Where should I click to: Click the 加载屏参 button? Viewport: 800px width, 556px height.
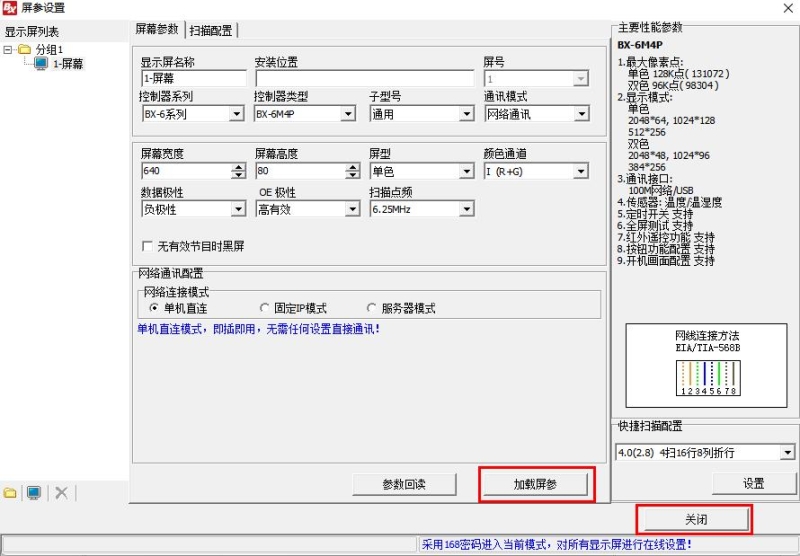click(535, 484)
